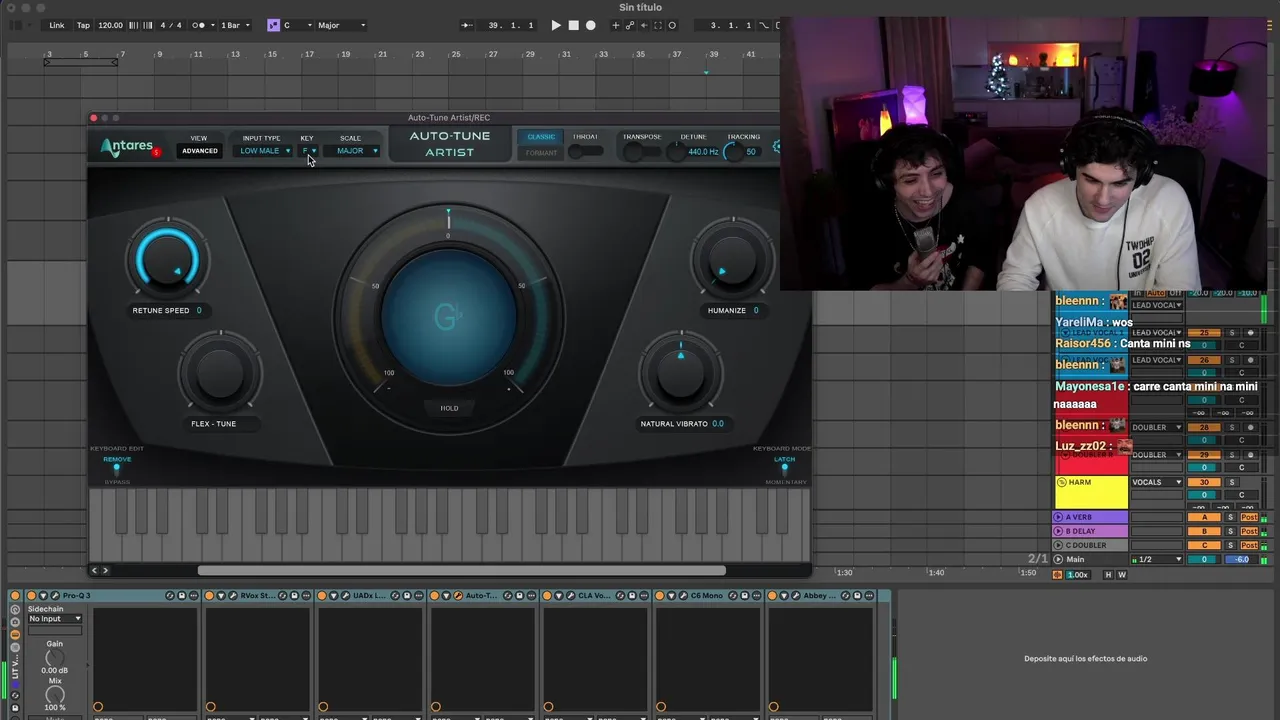The width and height of the screenshot is (1280, 720).
Task: Open the Auto-Tune KEY dropdown
Action: pyautogui.click(x=309, y=151)
